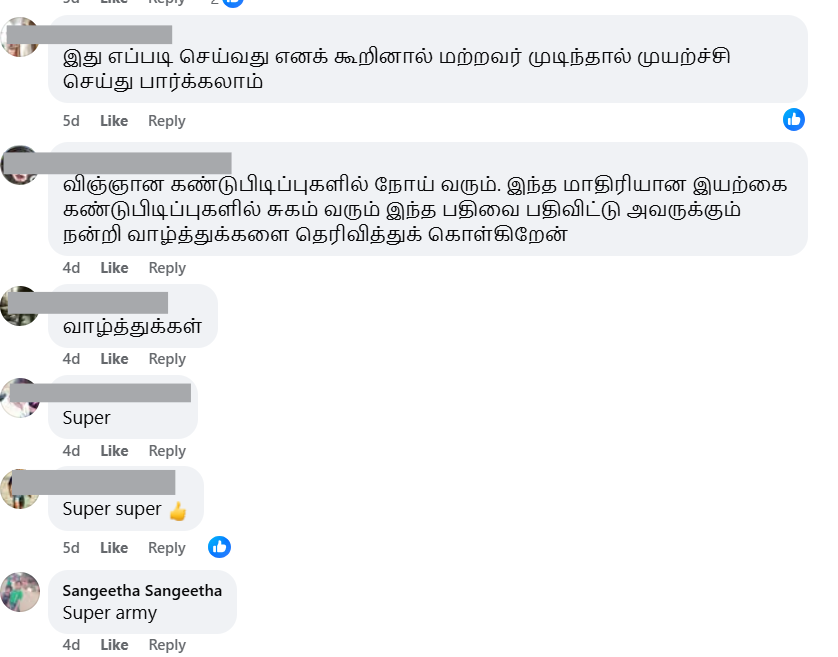Open the avatar beside the "விஞ்ஞான" long comment
This screenshot has width=838, height=657.
[x=20, y=165]
